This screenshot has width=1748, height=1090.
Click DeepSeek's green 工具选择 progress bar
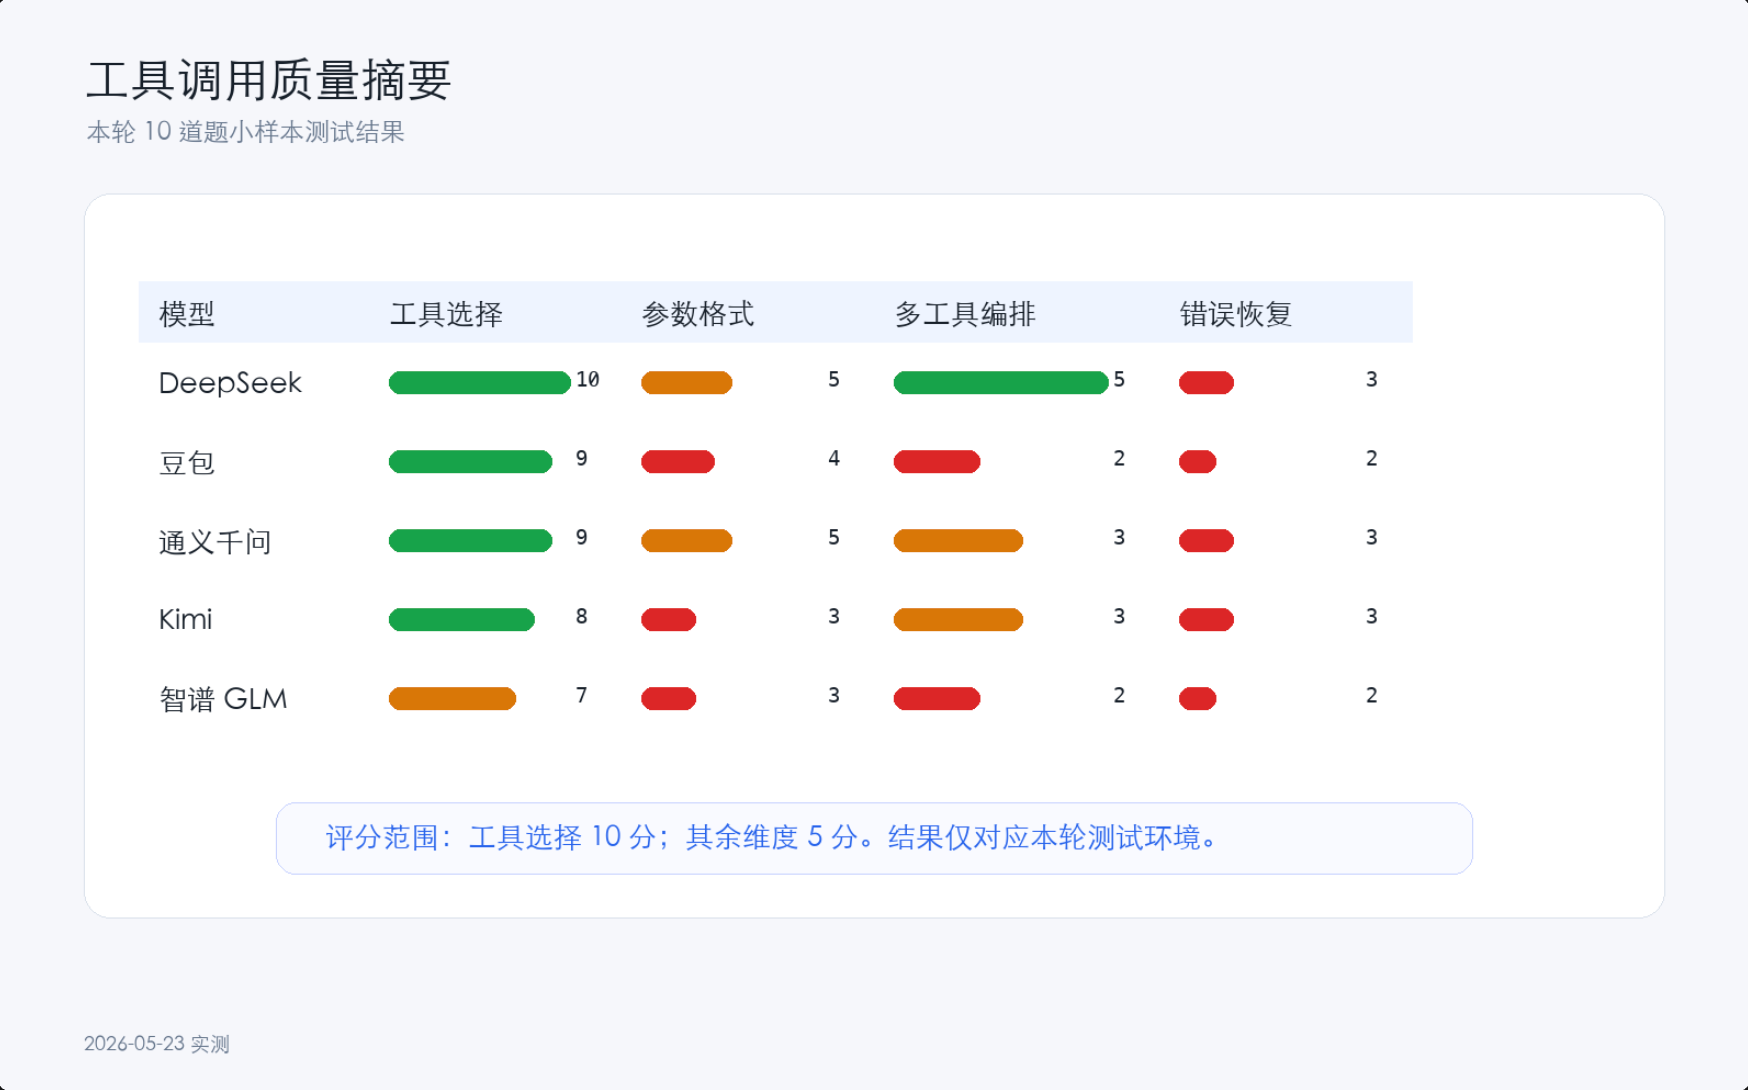tap(480, 383)
